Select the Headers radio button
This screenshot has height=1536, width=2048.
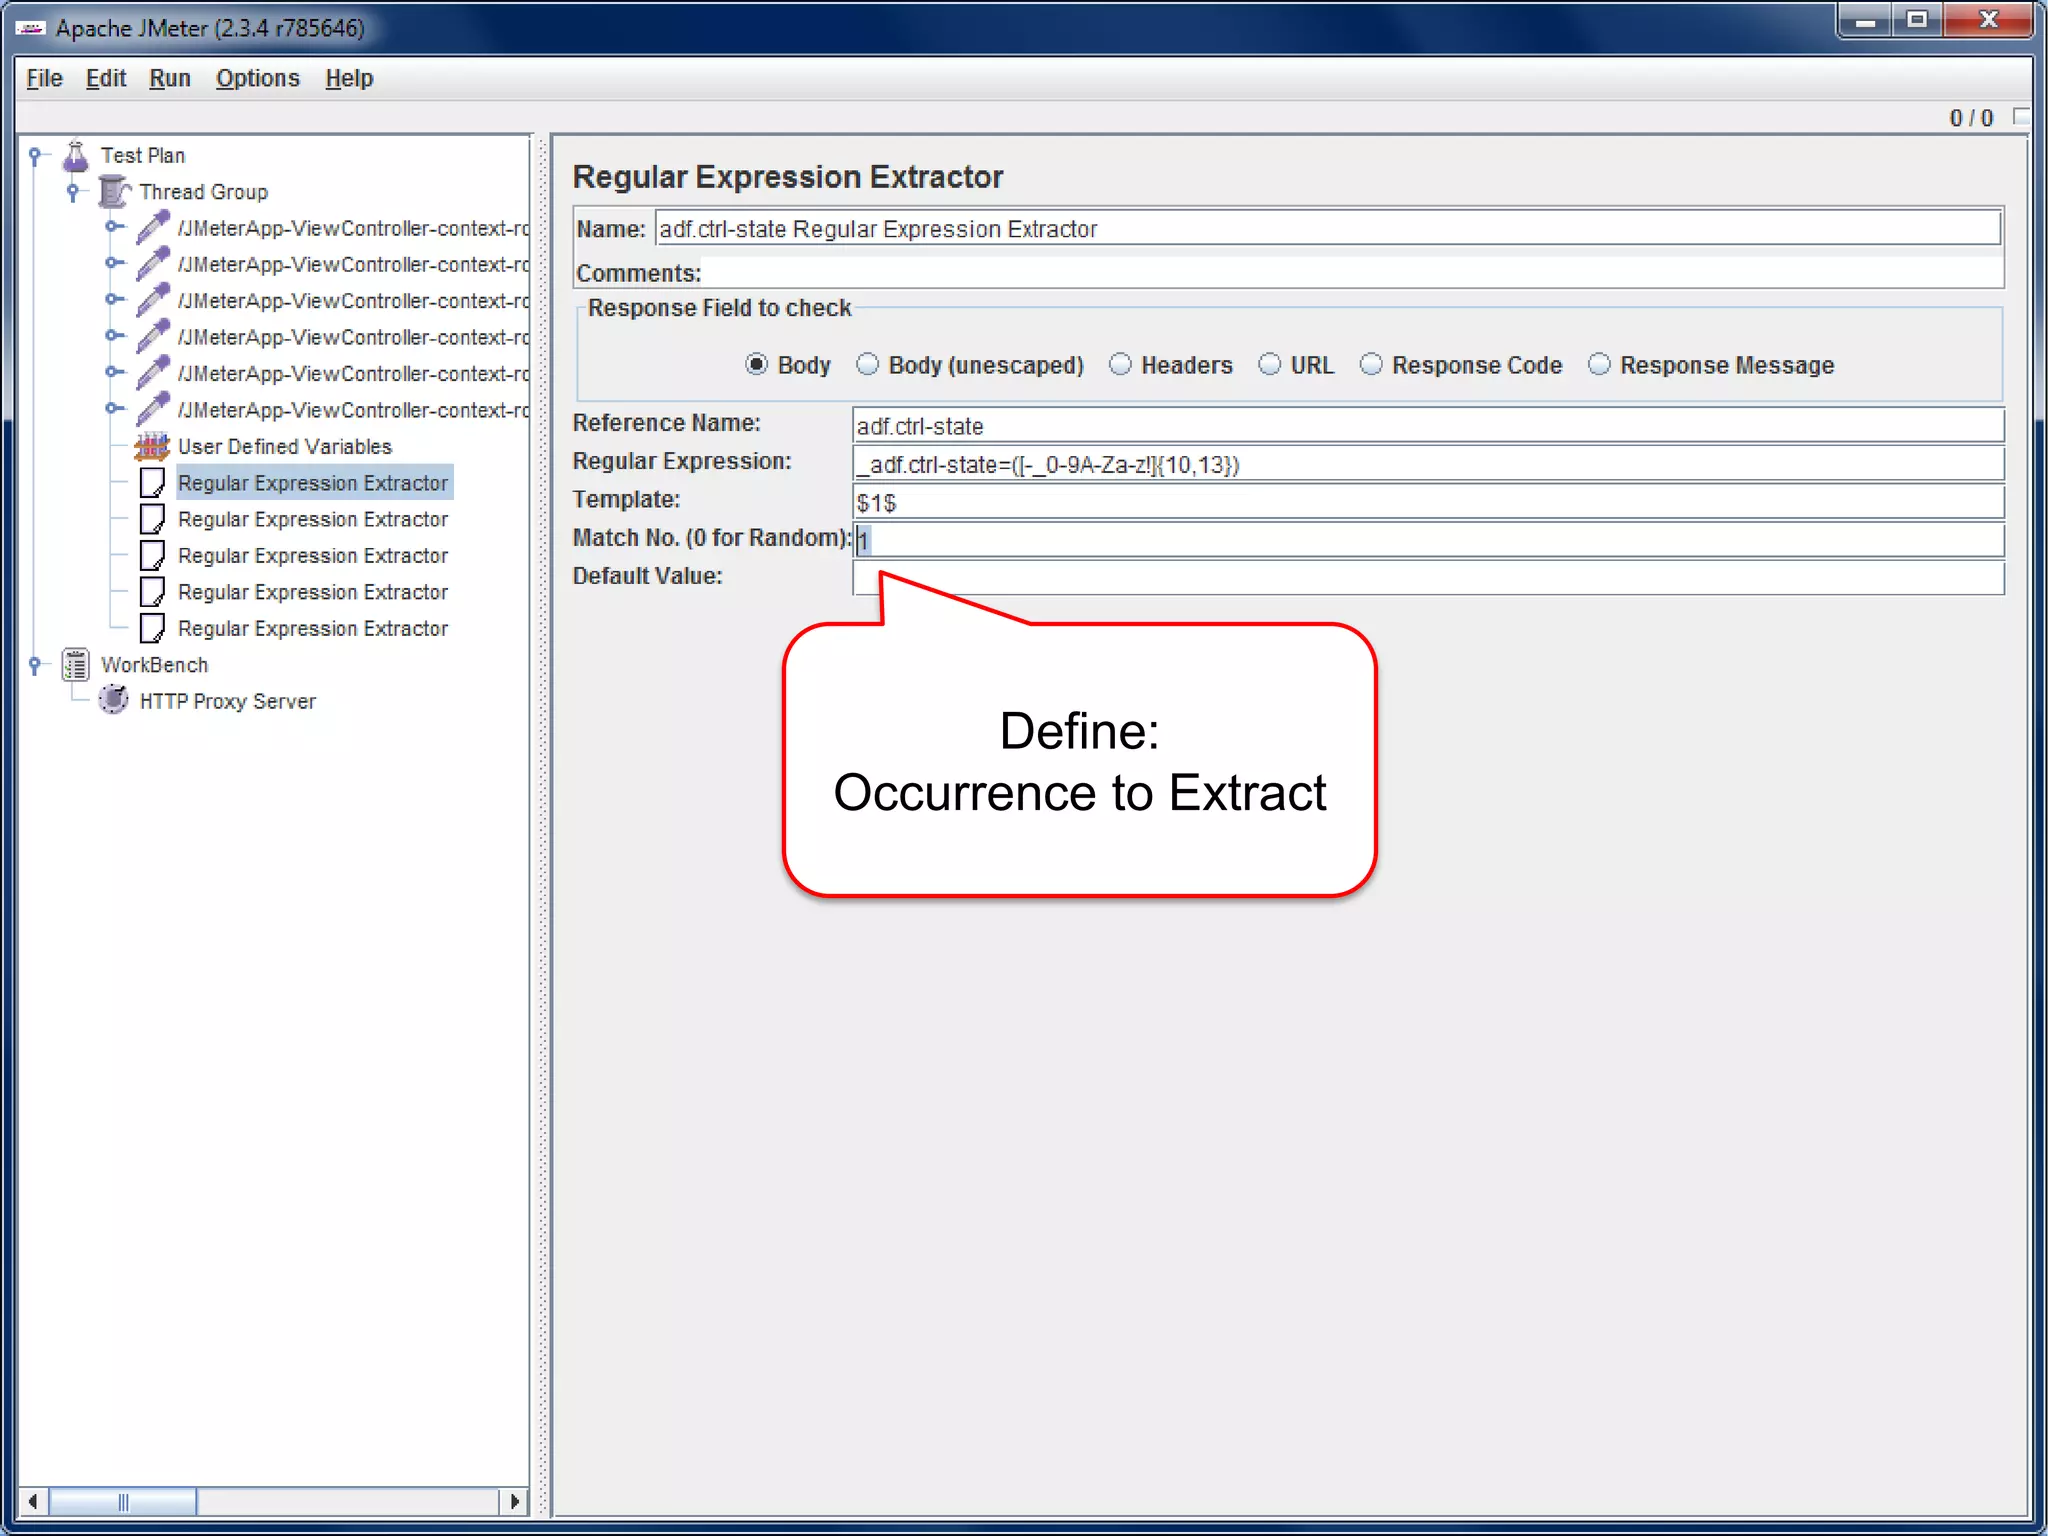1121,365
